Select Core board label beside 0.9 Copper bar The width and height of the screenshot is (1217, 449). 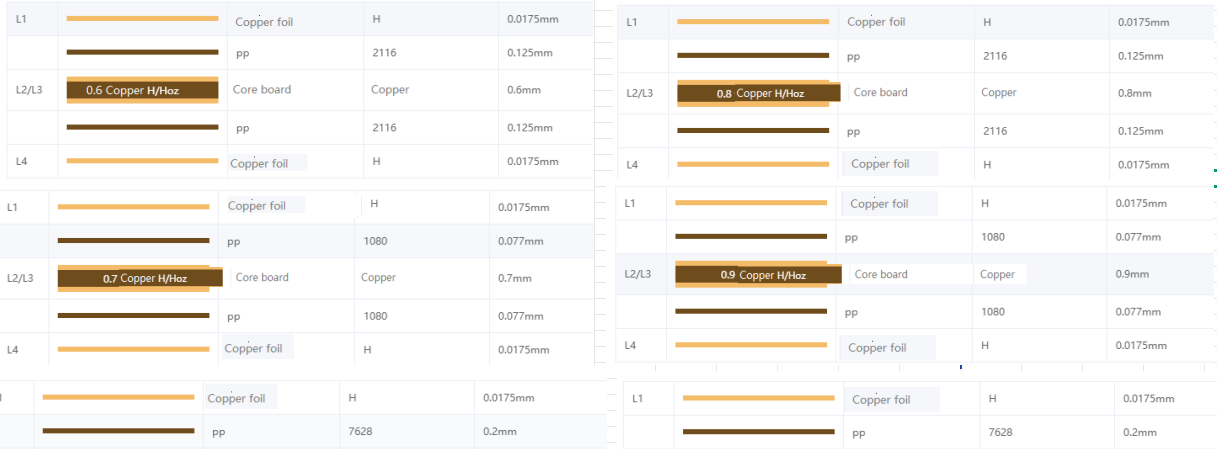pyautogui.click(x=881, y=274)
